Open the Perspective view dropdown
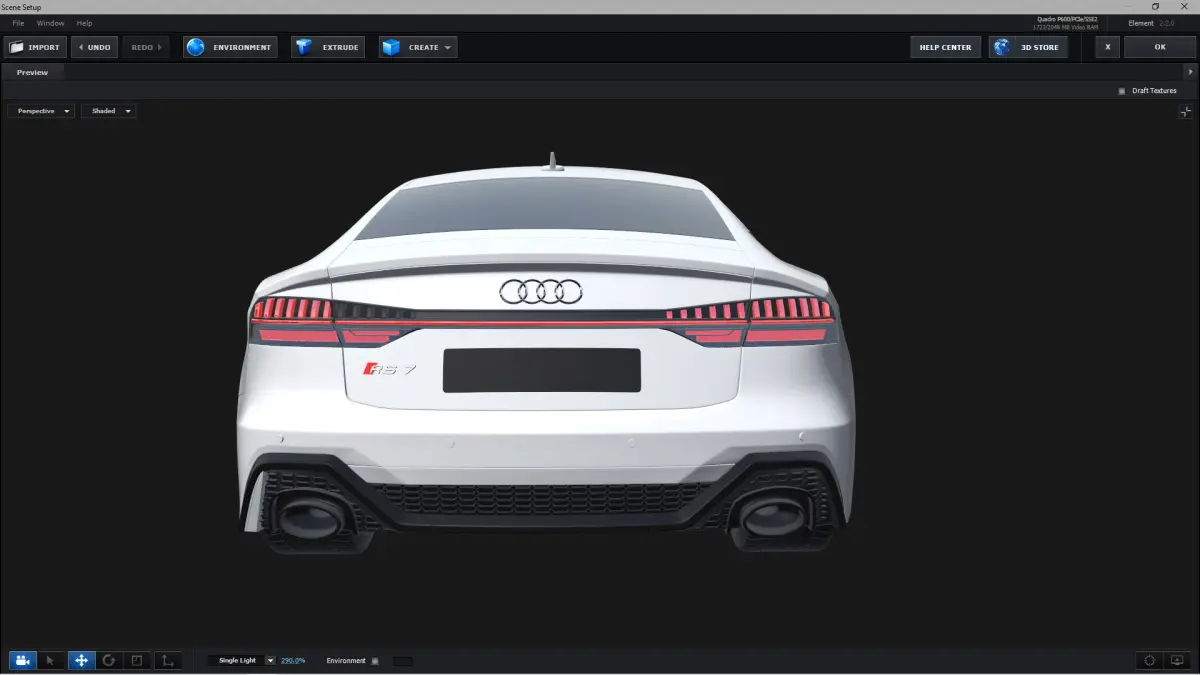The height and width of the screenshot is (675, 1200). [41, 111]
